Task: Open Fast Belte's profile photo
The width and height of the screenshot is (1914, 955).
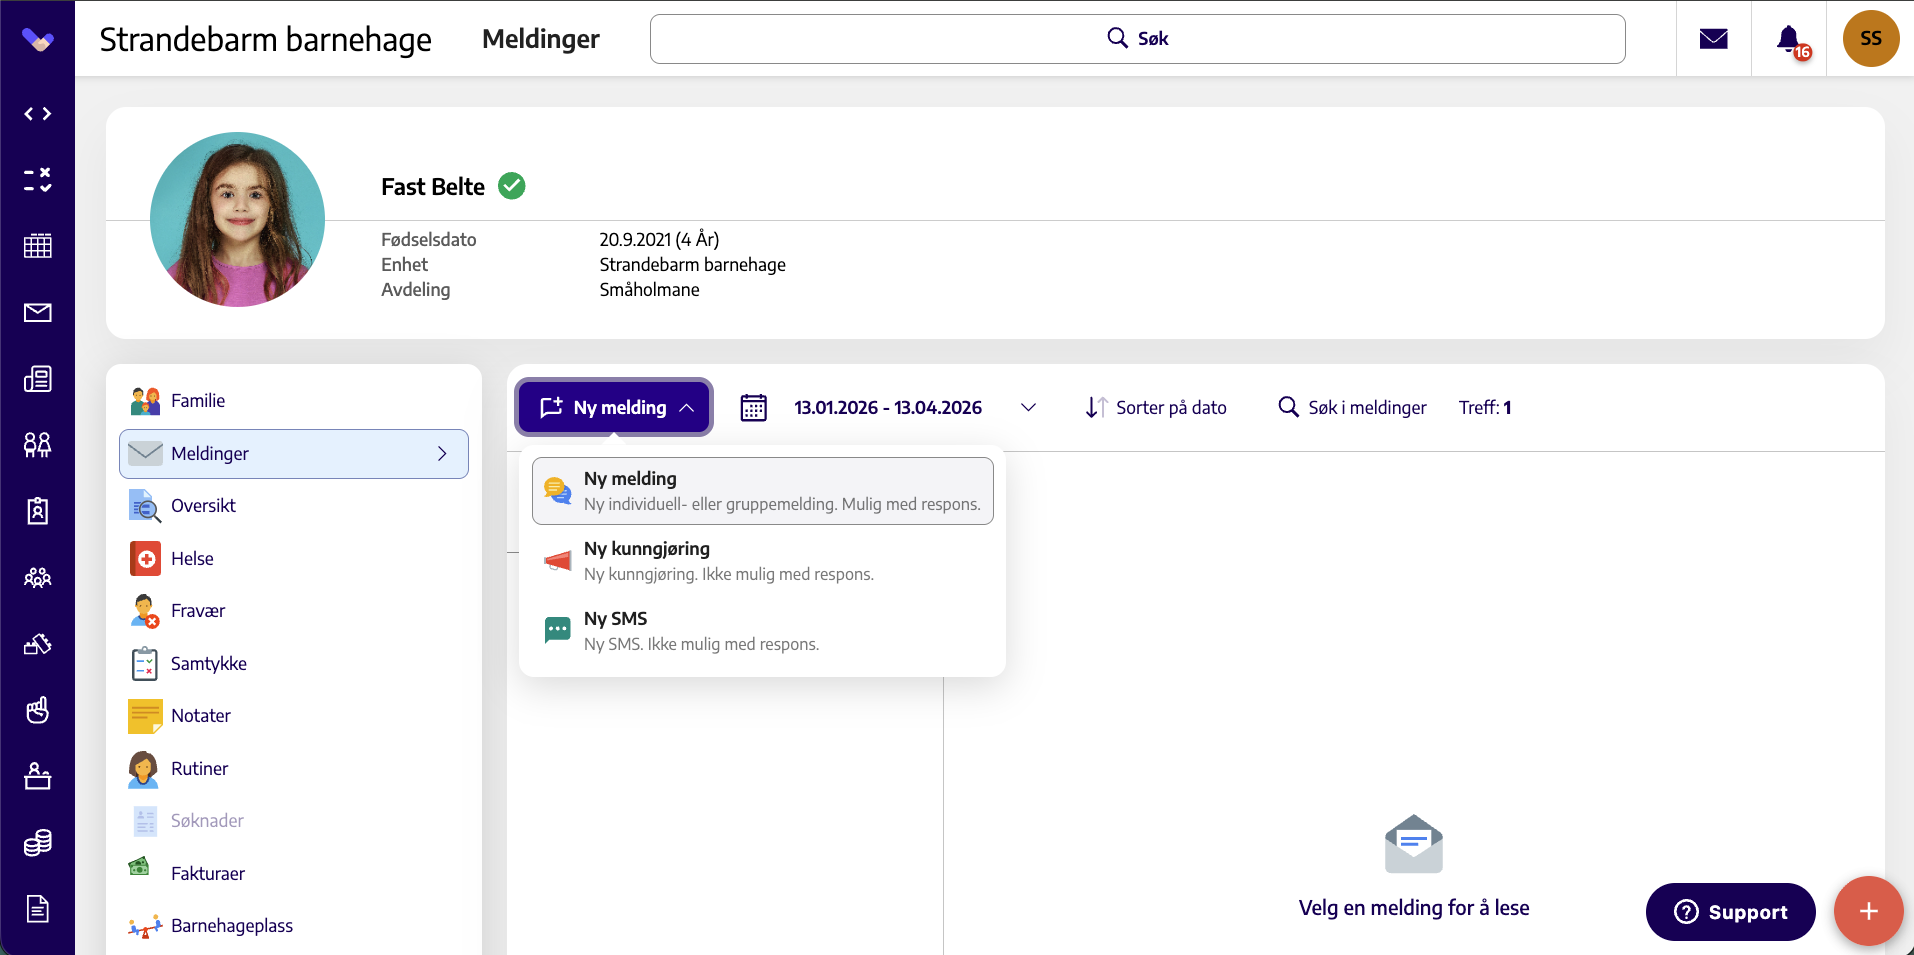Action: click(x=237, y=219)
